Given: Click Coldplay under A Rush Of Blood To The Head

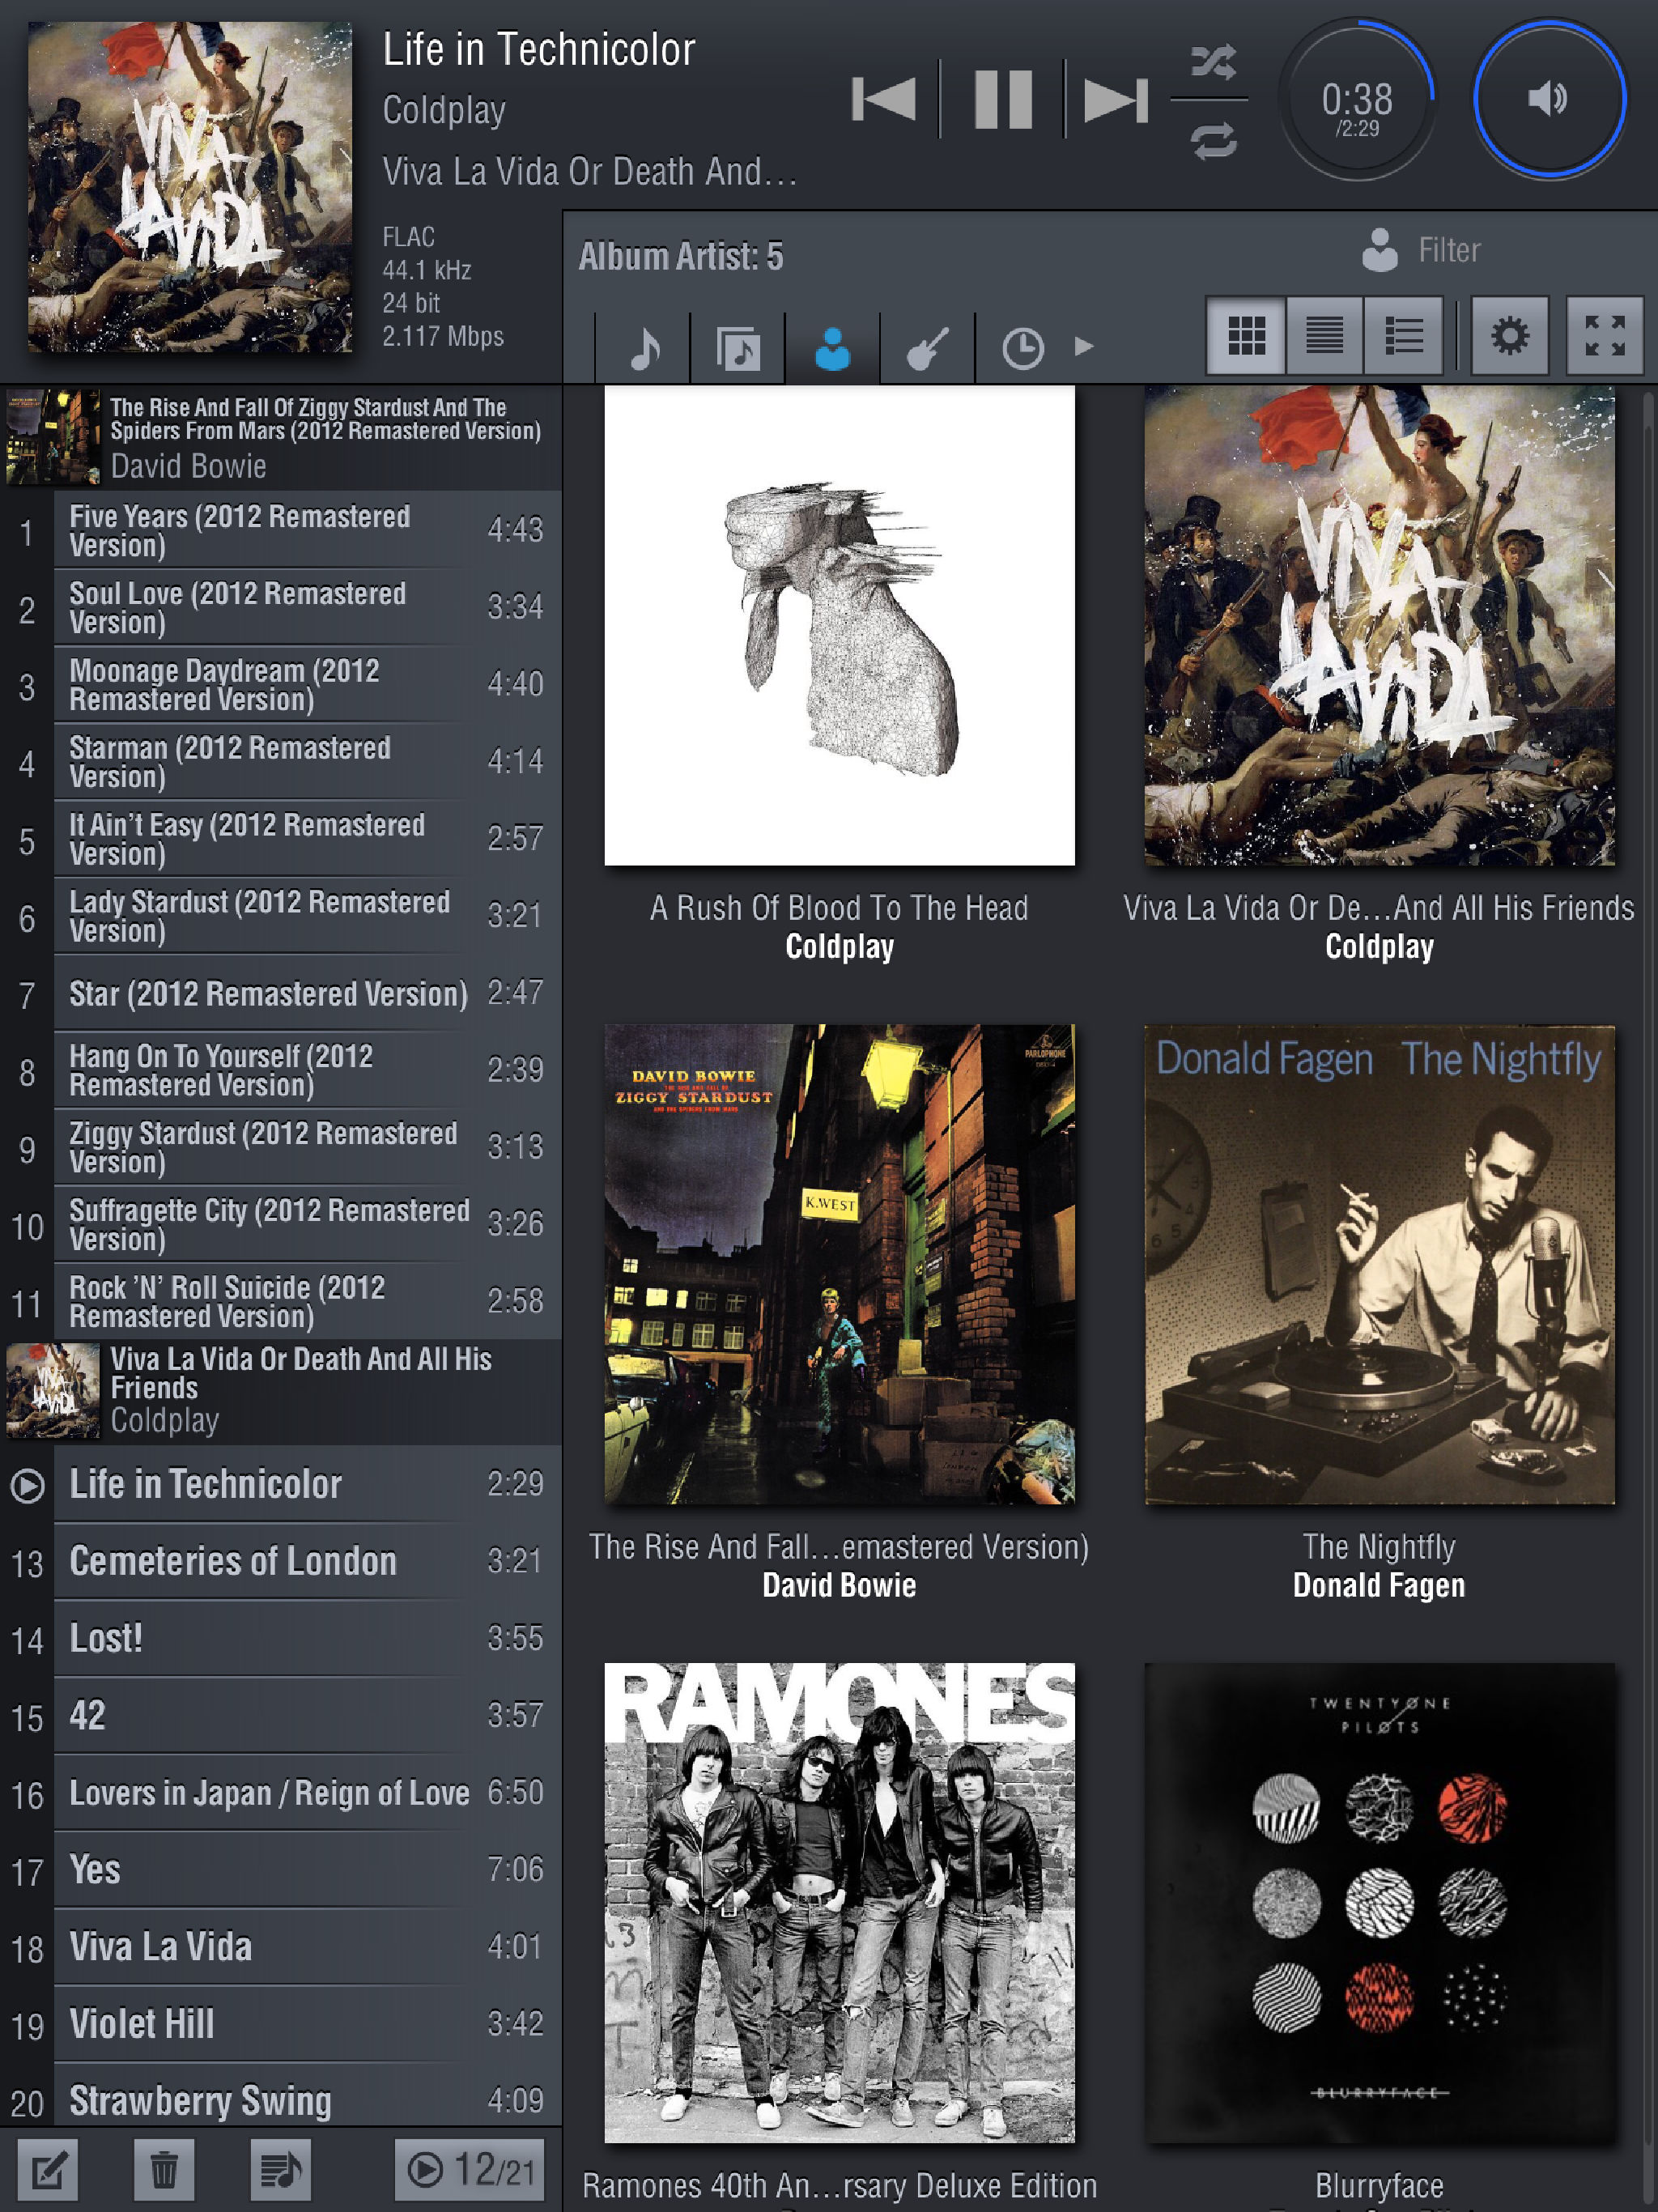Looking at the screenshot, I should pyautogui.click(x=839, y=946).
